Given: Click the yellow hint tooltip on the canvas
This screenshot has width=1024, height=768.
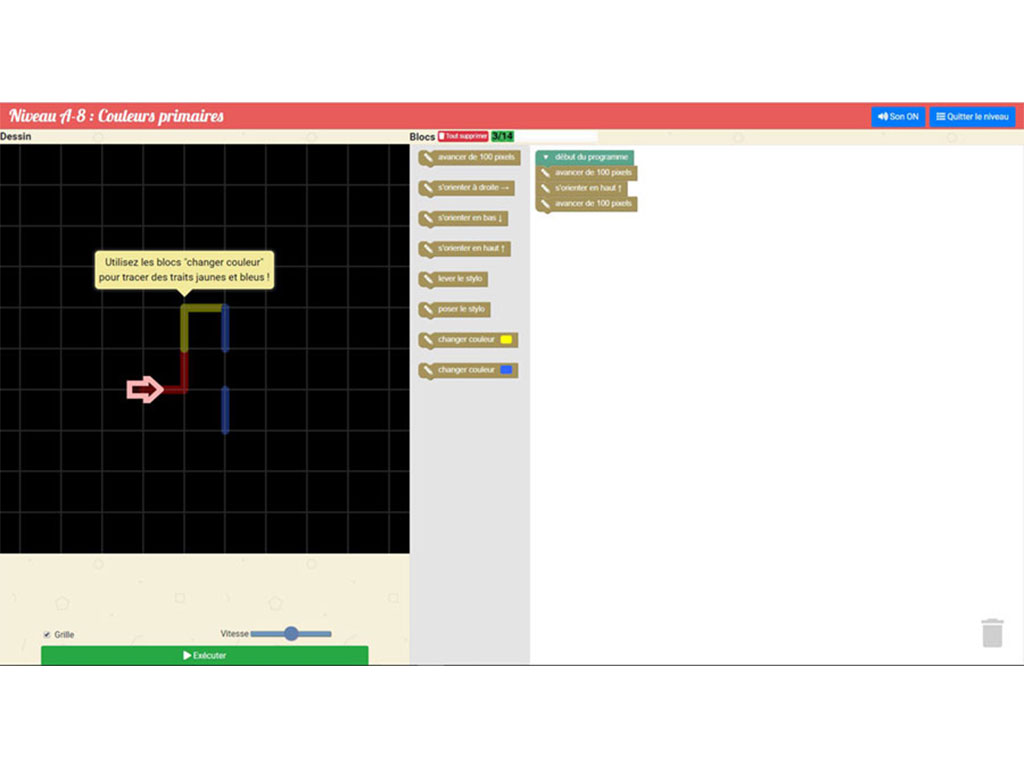Looking at the screenshot, I should tap(184, 269).
